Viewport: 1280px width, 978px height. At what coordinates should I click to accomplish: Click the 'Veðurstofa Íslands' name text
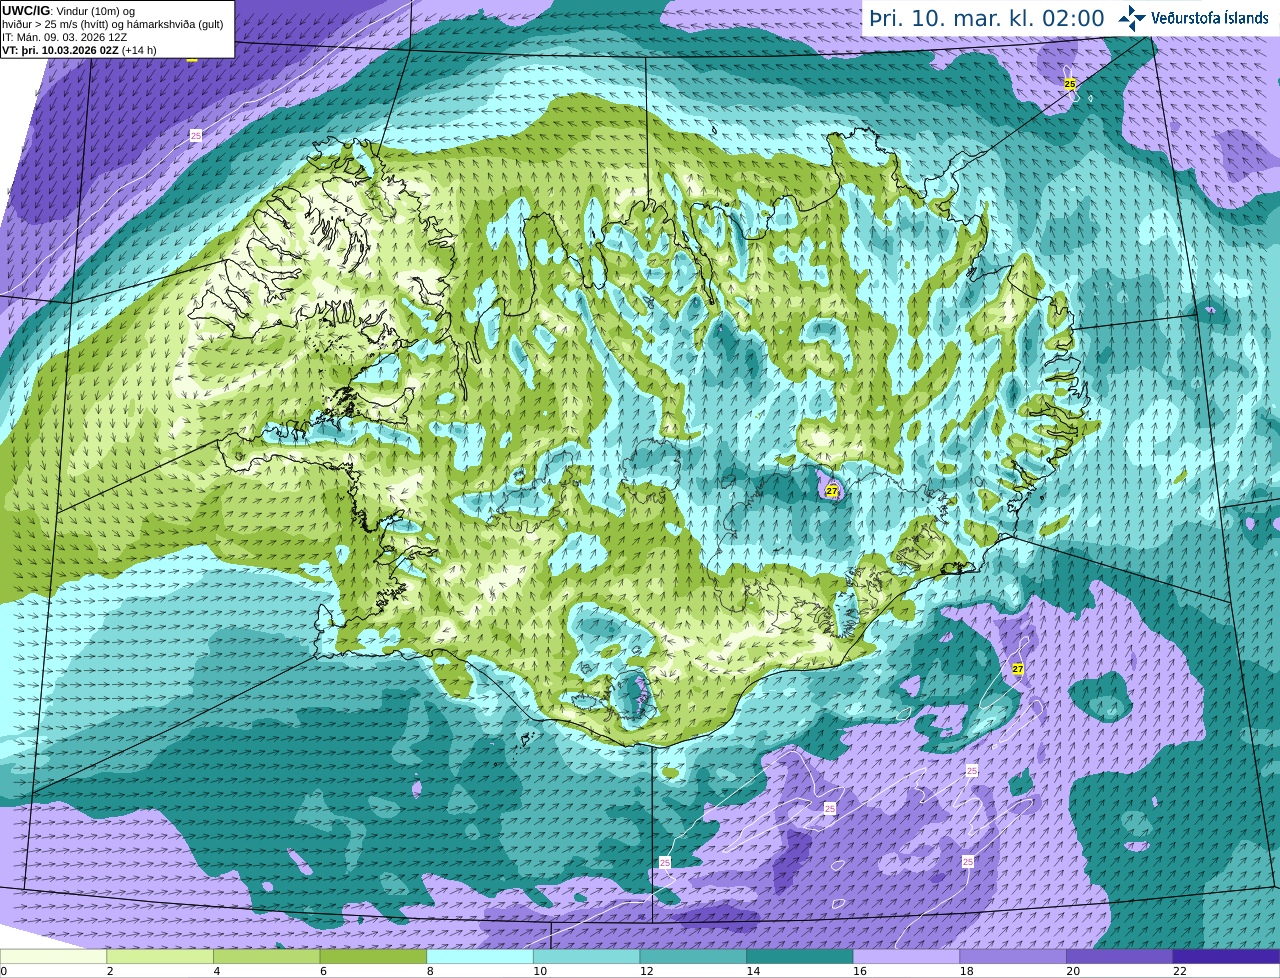1209,18
